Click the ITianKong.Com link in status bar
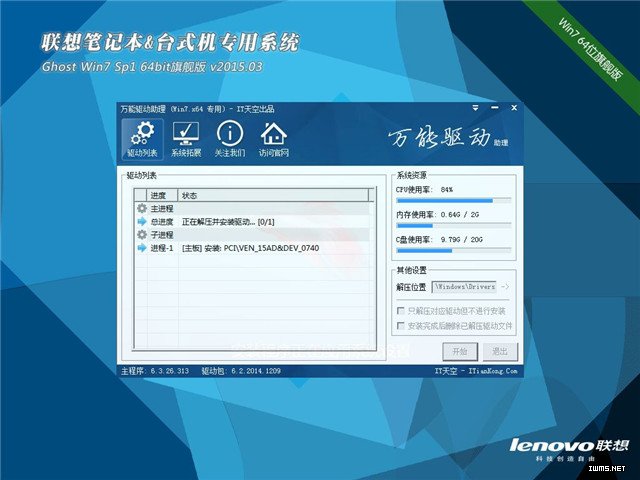 point(492,370)
